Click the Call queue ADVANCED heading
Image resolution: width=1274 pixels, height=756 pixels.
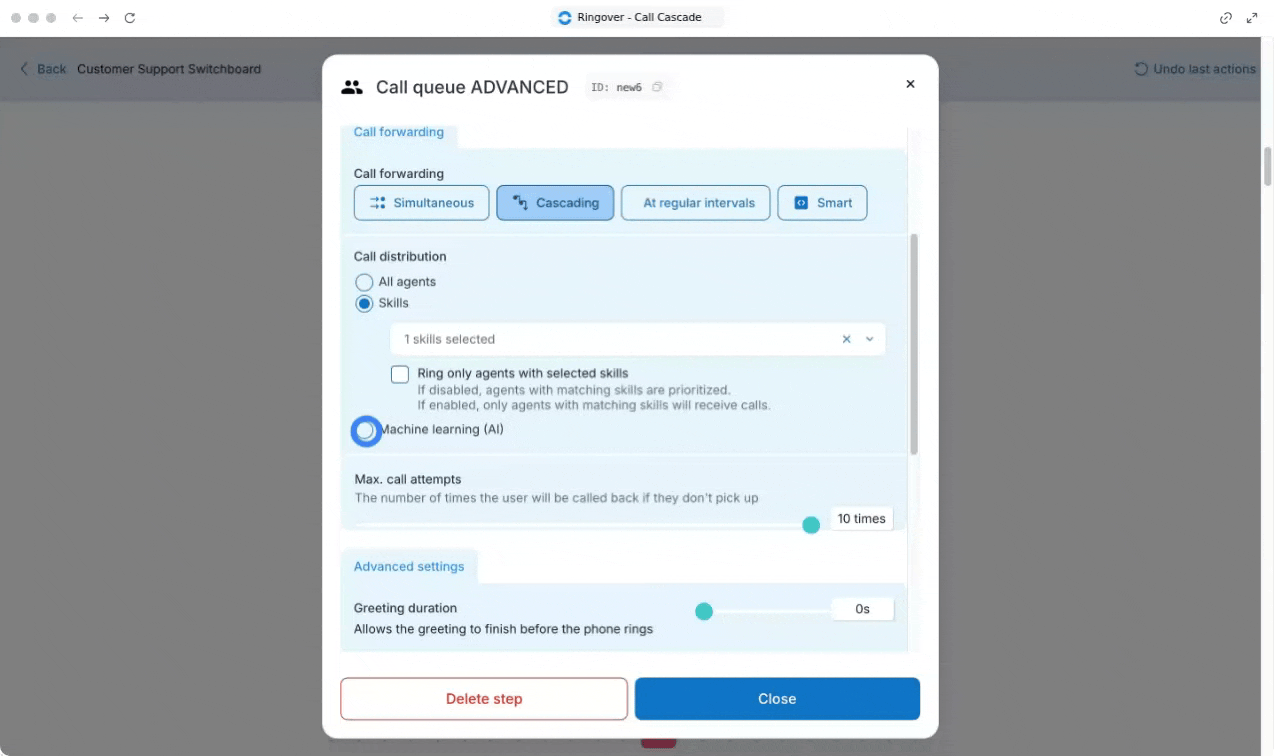point(472,87)
